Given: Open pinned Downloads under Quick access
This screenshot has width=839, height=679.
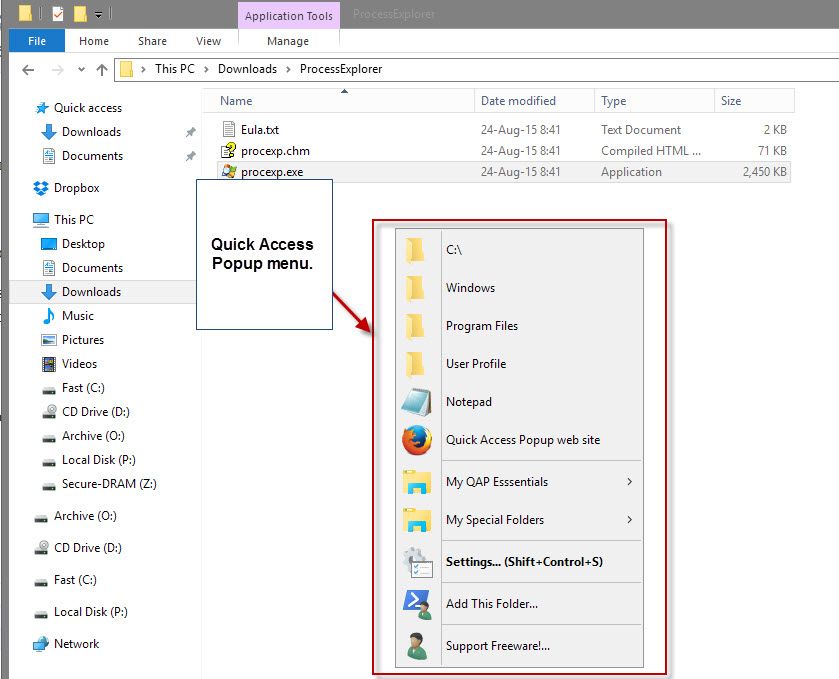Looking at the screenshot, I should [x=91, y=132].
